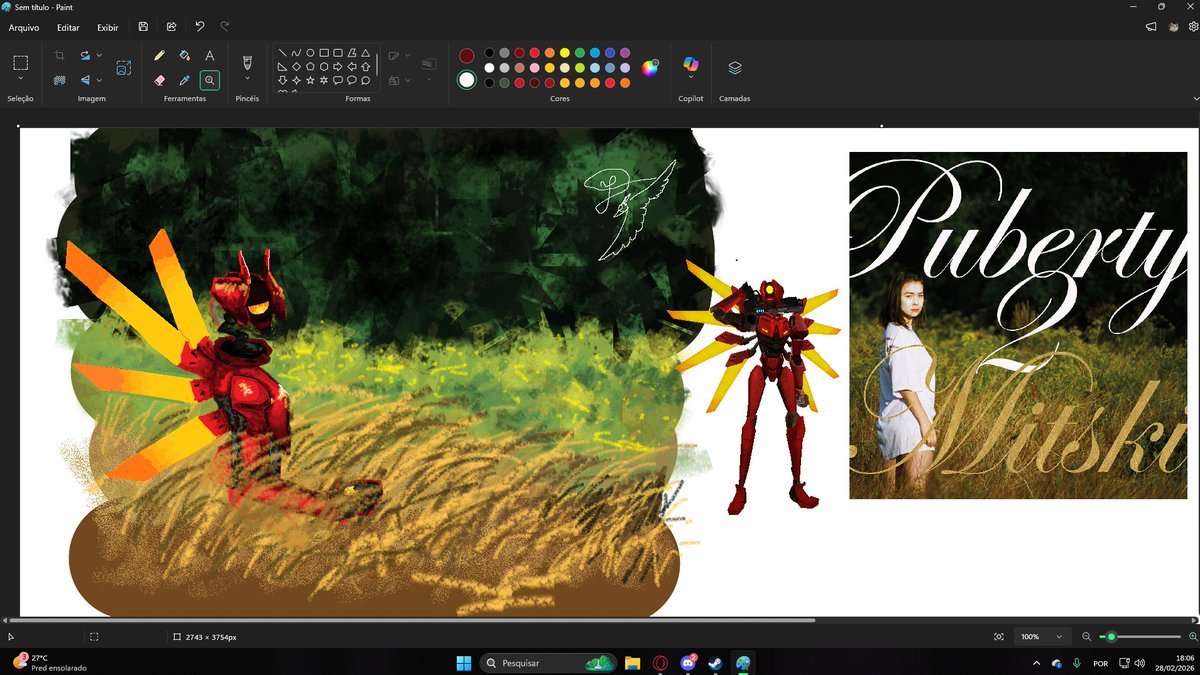The image size is (1200, 675).
Task: Open the Copilot dropdown
Action: (x=691, y=79)
